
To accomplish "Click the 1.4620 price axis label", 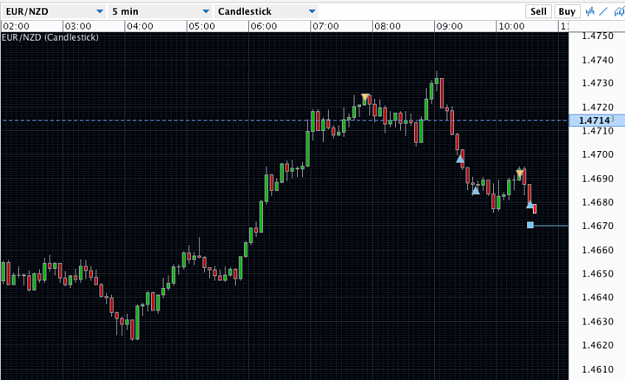I will click(597, 345).
